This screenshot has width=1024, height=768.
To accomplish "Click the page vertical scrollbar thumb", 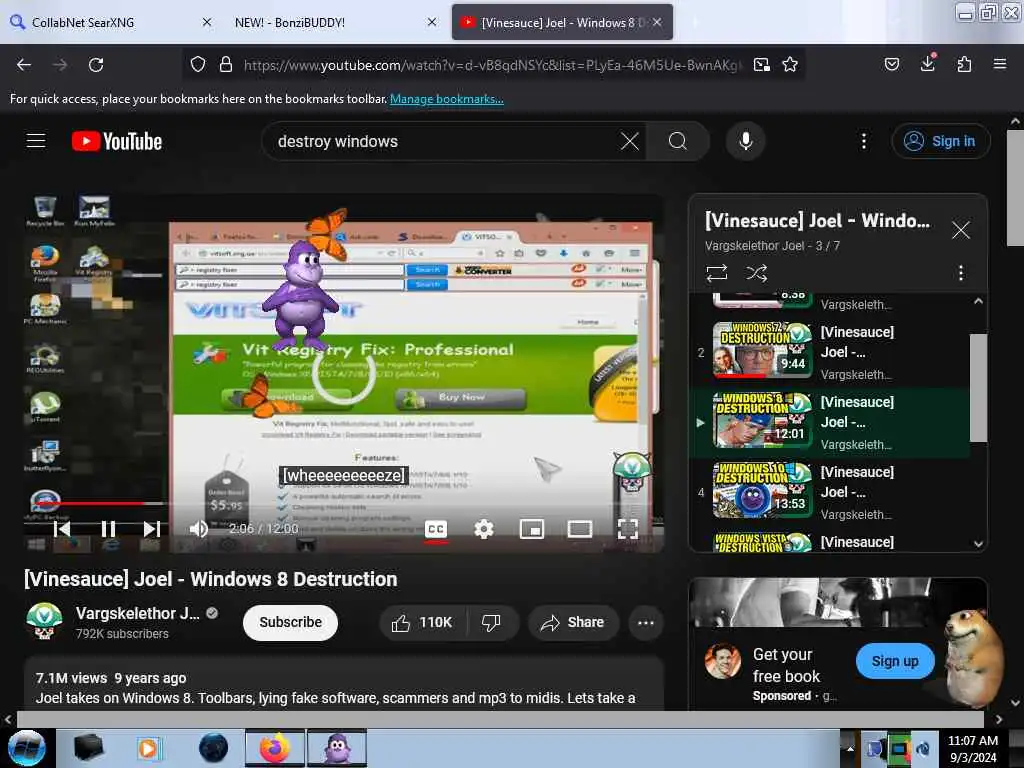I will 1016,188.
